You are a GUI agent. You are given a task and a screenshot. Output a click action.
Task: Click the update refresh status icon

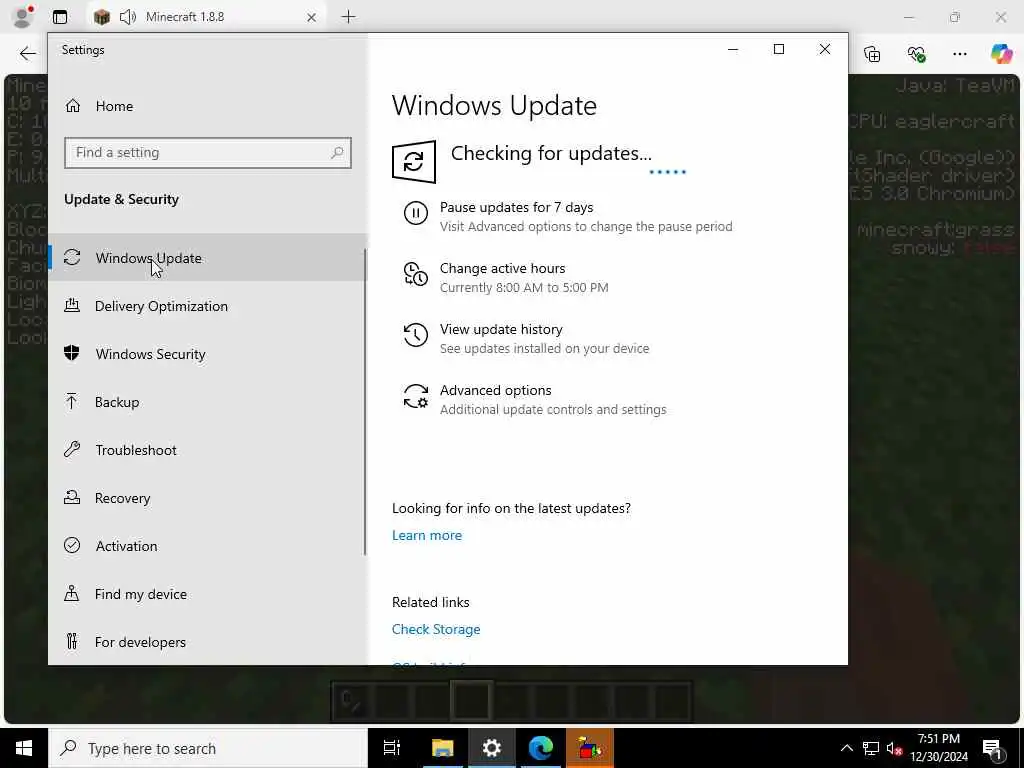413,161
